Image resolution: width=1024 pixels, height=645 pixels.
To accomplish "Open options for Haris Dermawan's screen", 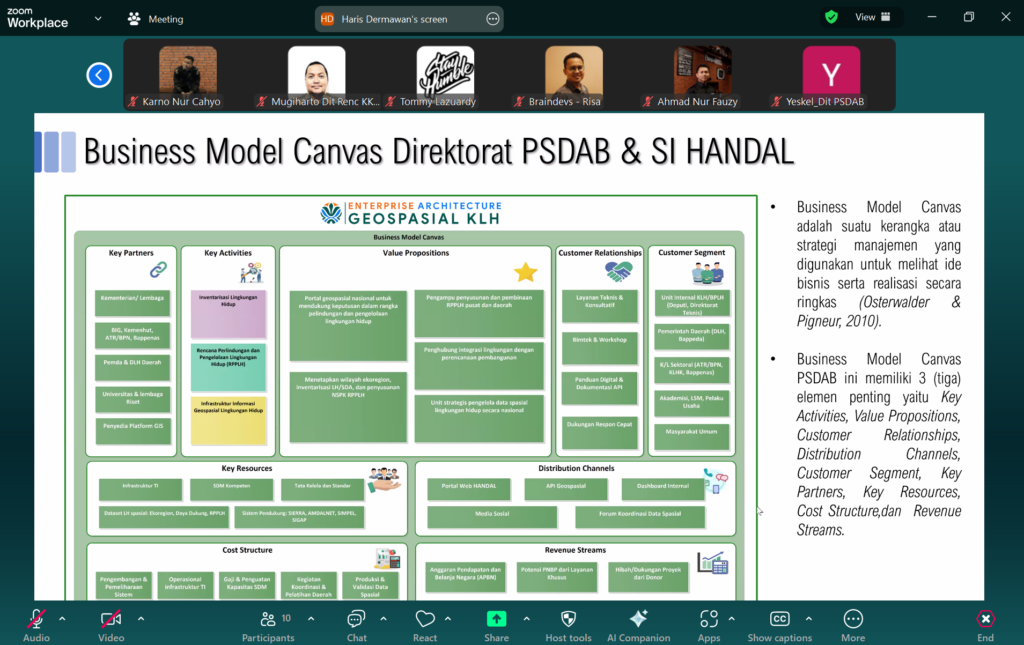I will pos(492,18).
